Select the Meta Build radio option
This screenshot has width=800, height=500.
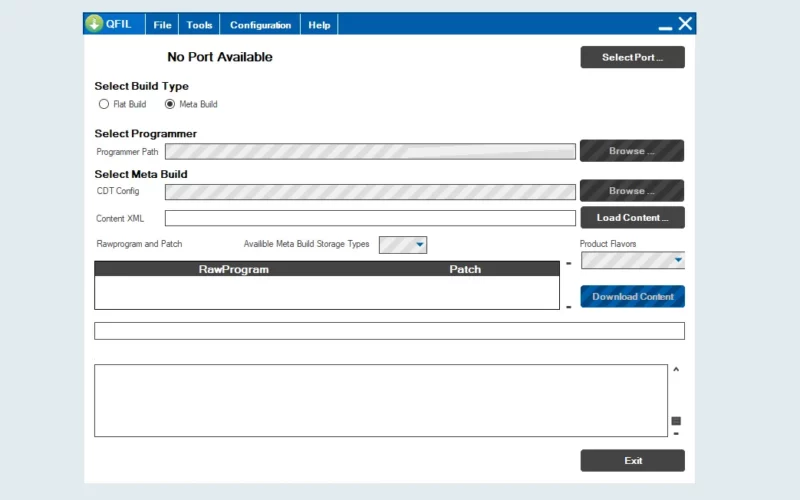[x=170, y=104]
